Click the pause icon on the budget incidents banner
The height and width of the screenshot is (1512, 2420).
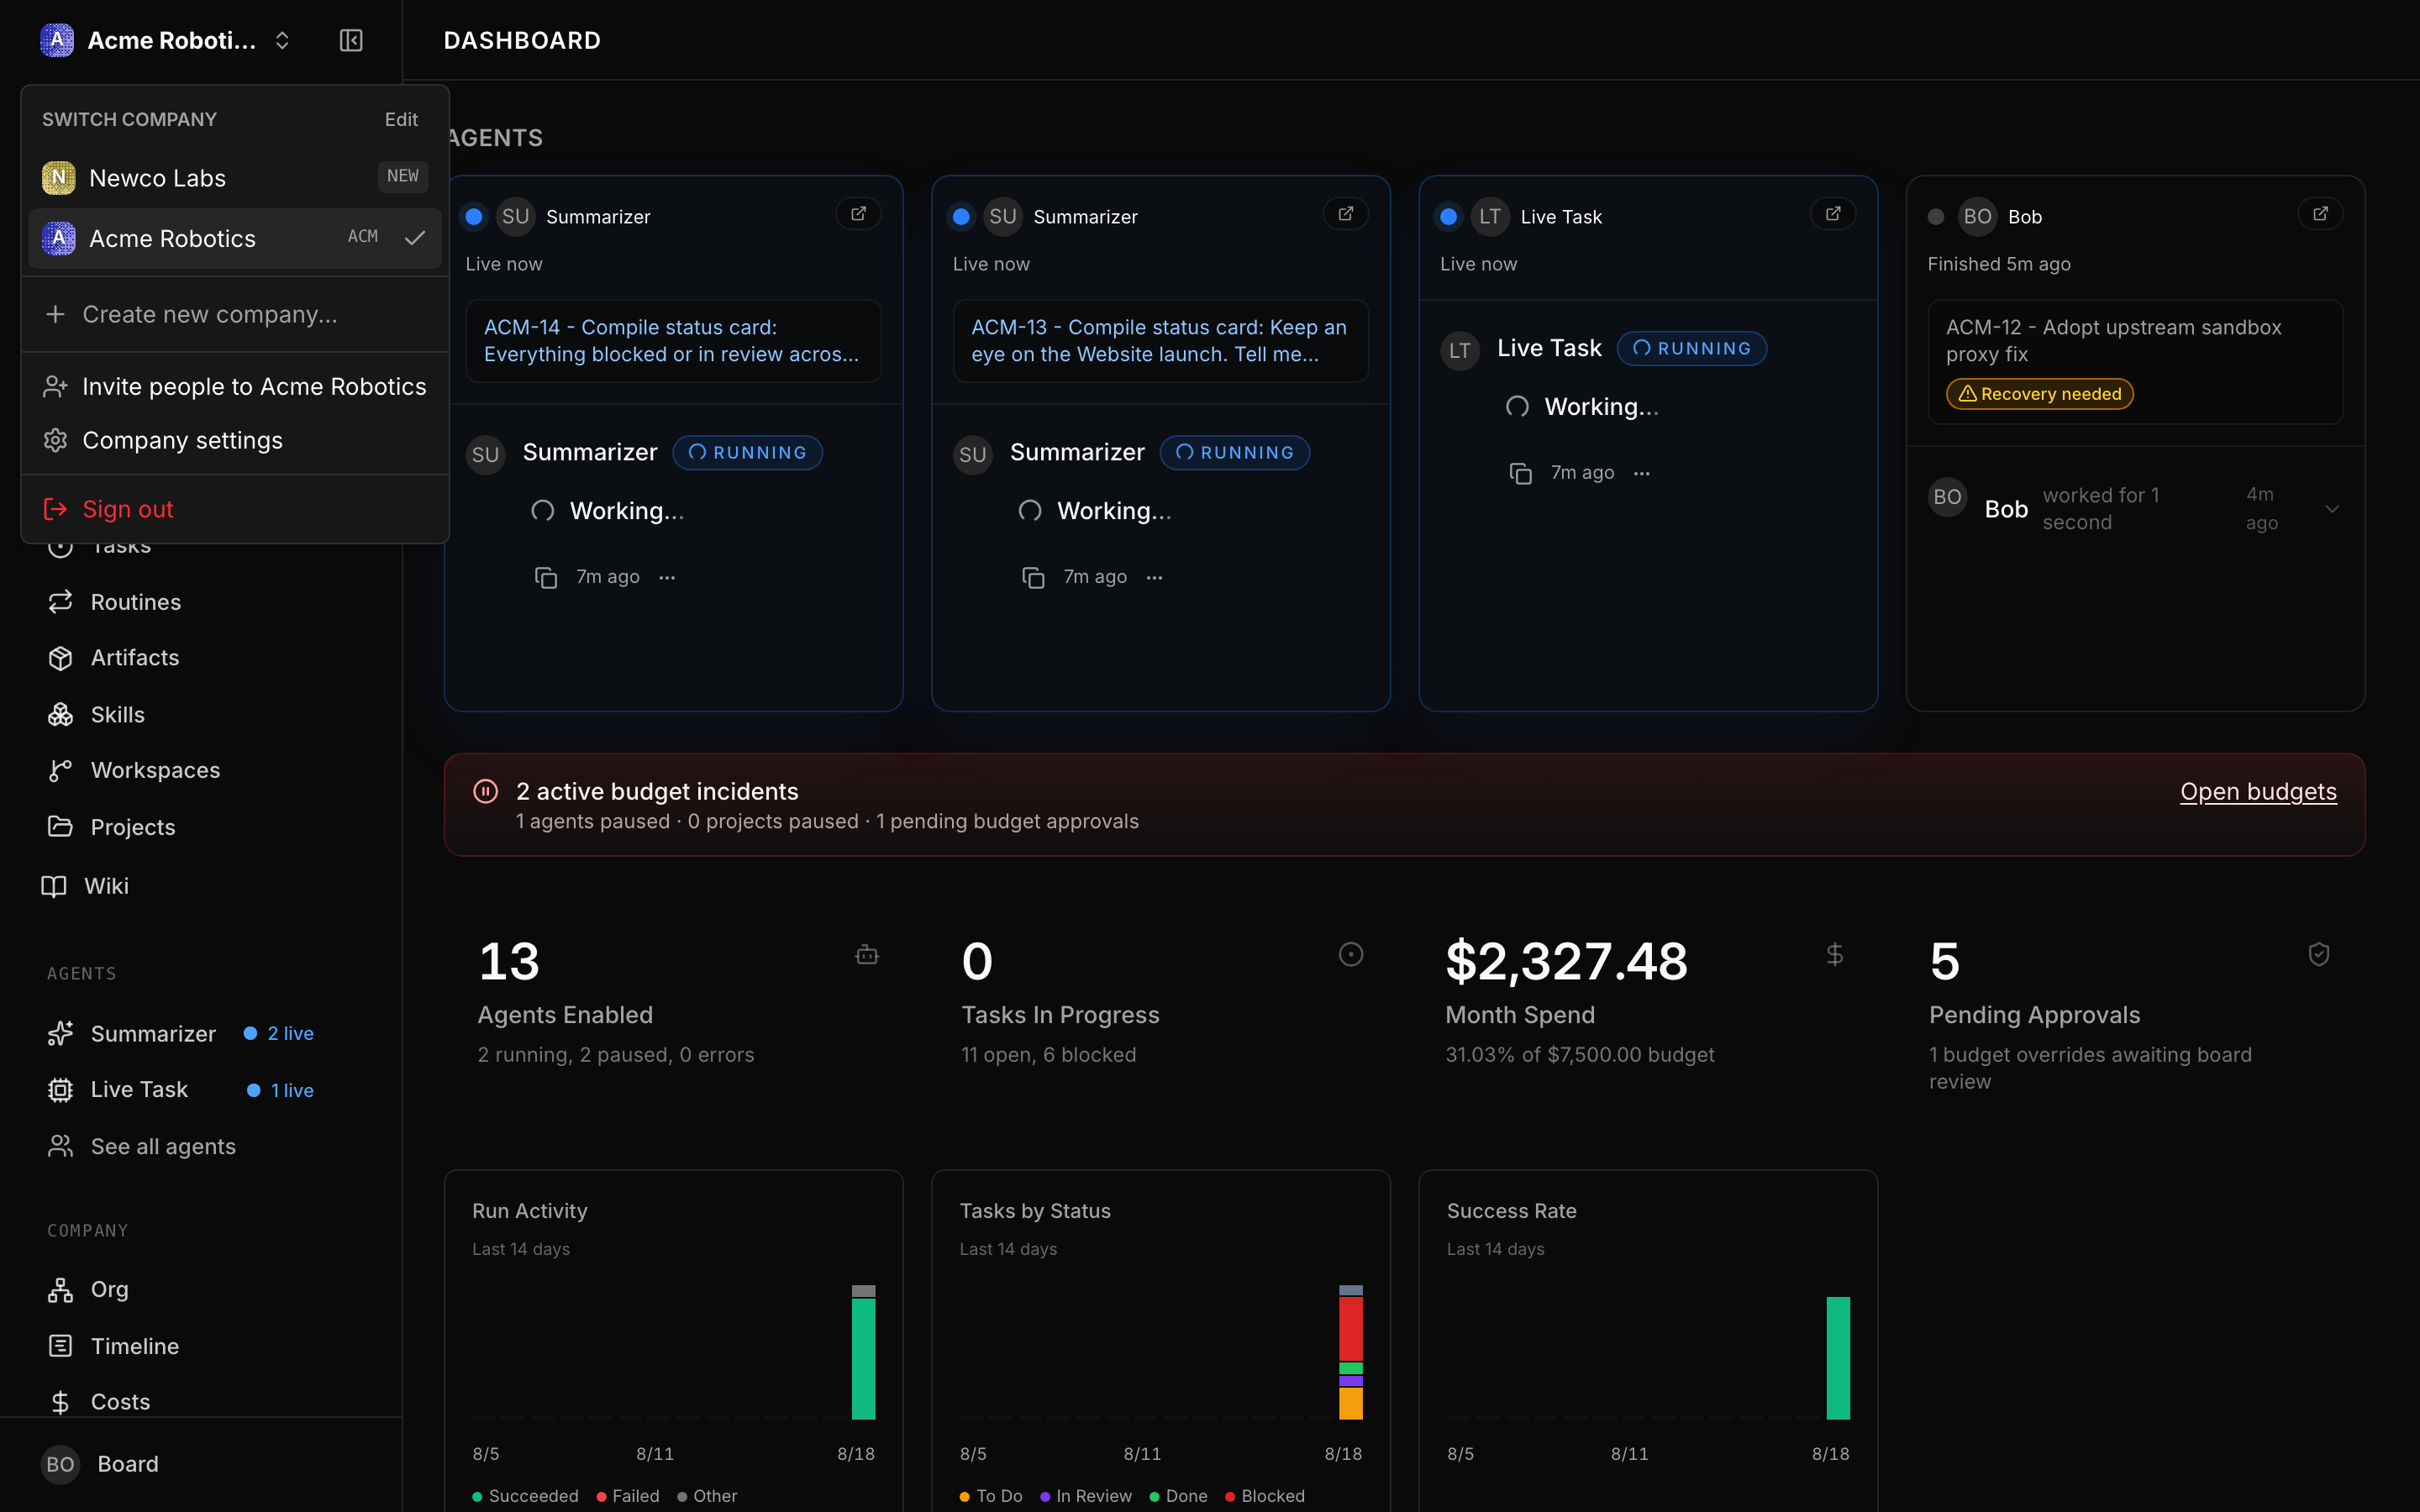click(485, 792)
